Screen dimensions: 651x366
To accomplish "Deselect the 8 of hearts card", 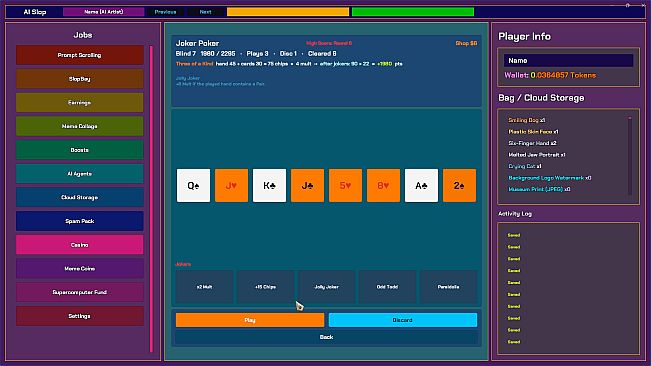I will (383, 185).
